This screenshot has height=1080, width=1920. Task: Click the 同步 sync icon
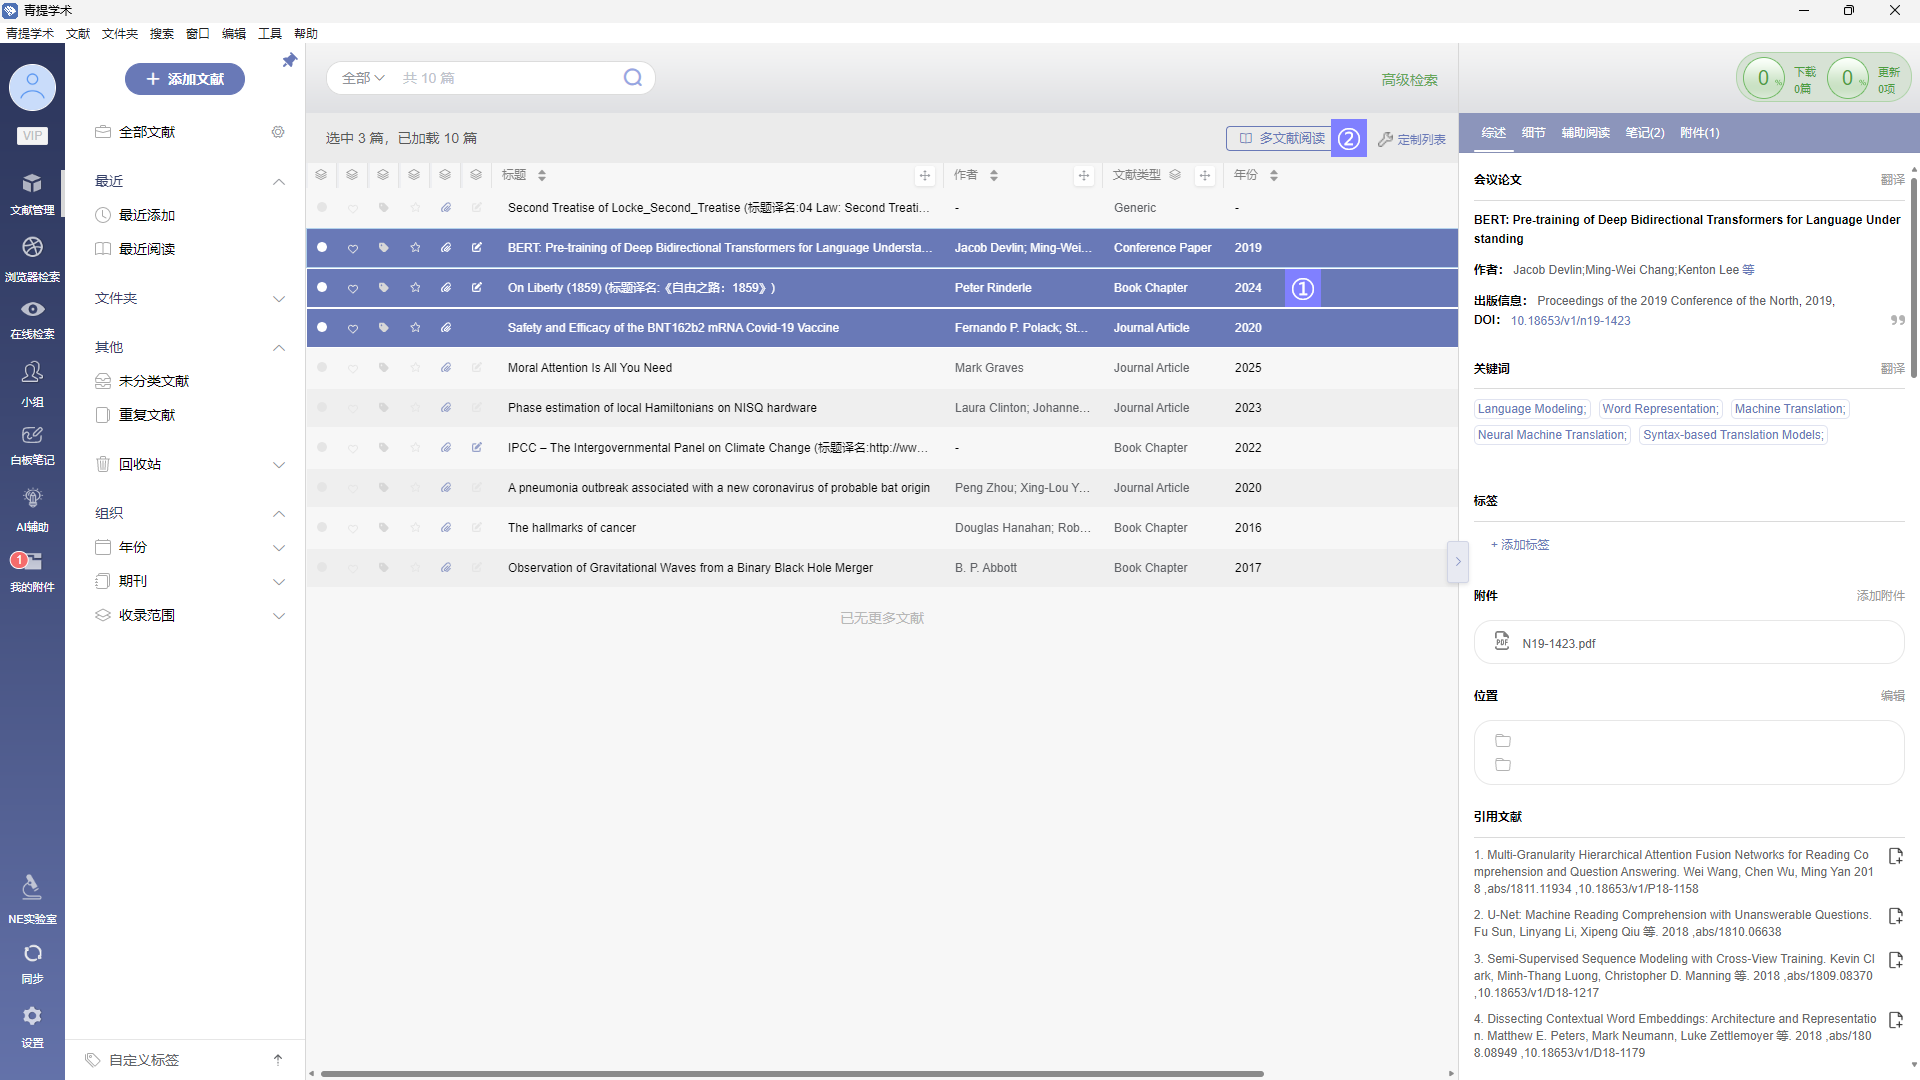point(32,954)
